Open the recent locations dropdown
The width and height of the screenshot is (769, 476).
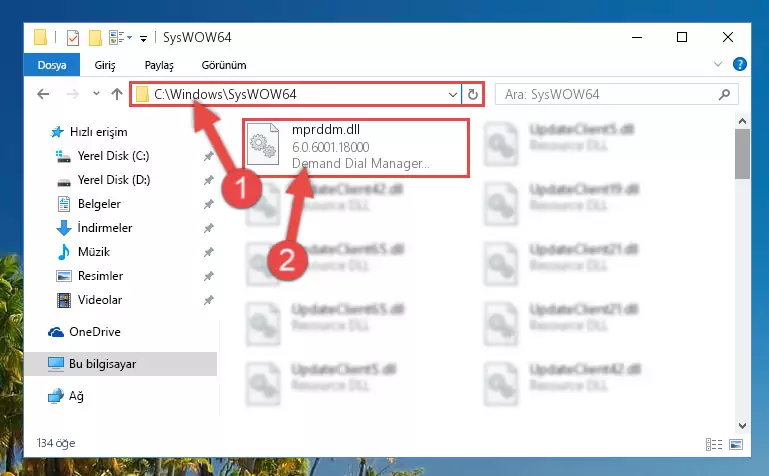click(96, 94)
